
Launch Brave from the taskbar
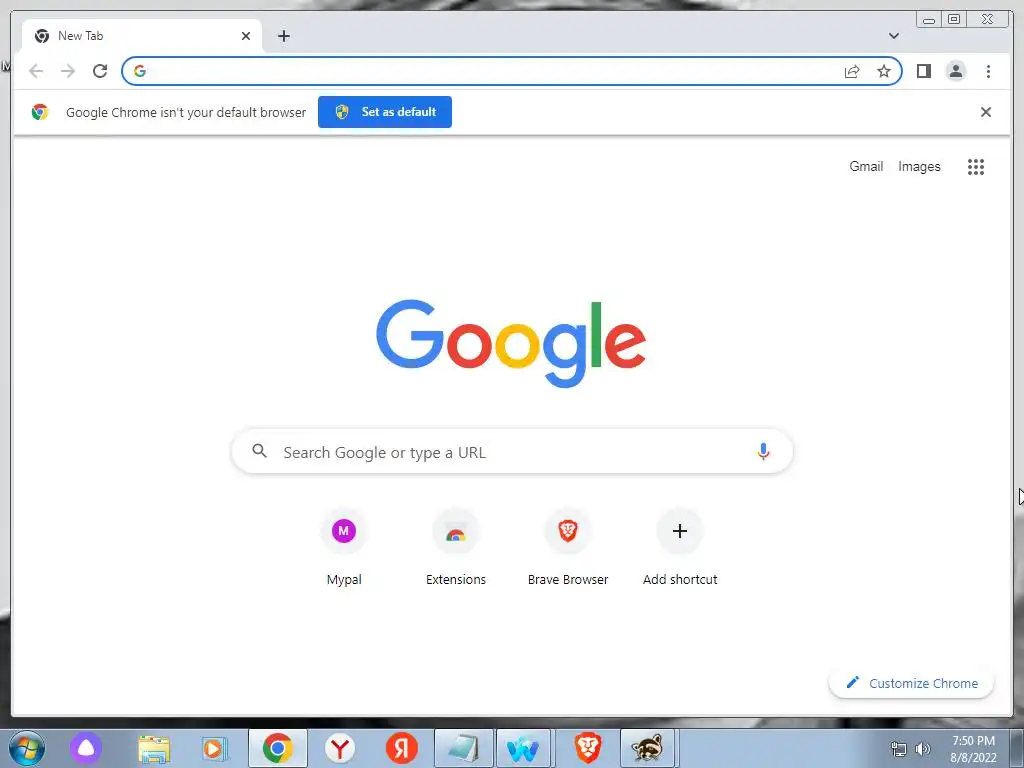(587, 748)
